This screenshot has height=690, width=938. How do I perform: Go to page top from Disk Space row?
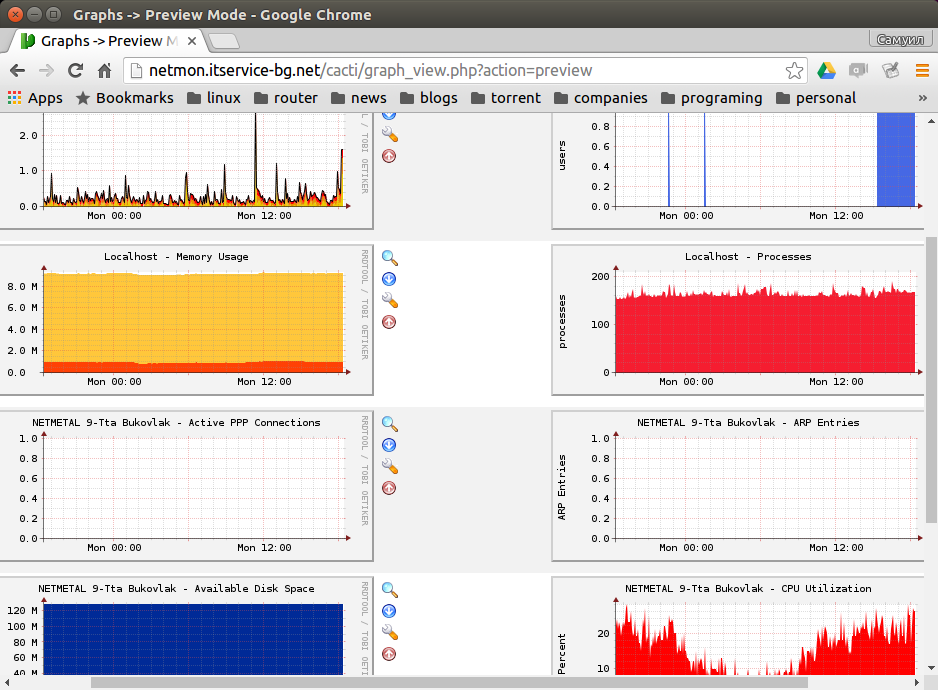click(389, 654)
